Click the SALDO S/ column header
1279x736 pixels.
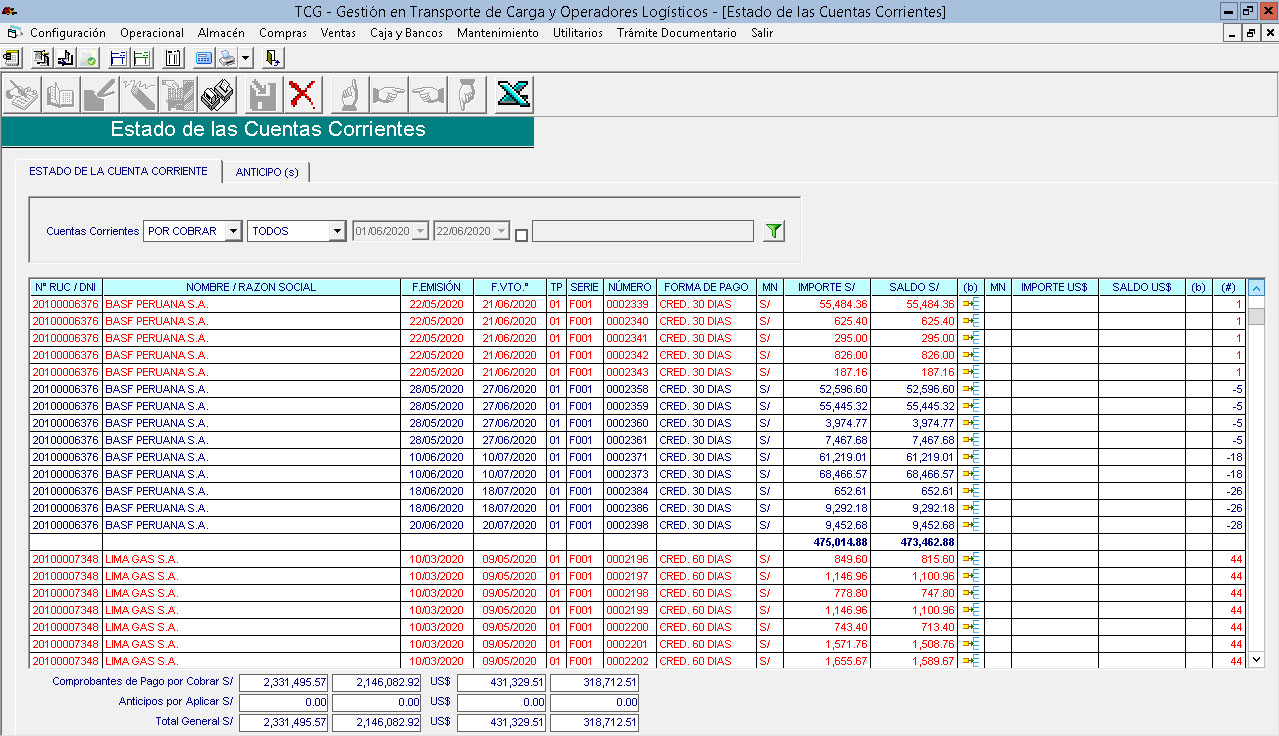pos(914,287)
